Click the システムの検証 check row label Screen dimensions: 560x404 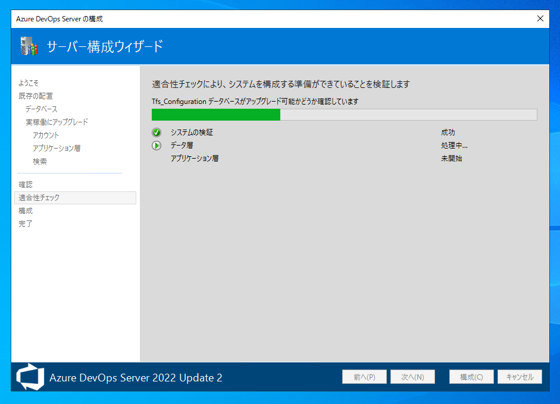click(x=192, y=133)
